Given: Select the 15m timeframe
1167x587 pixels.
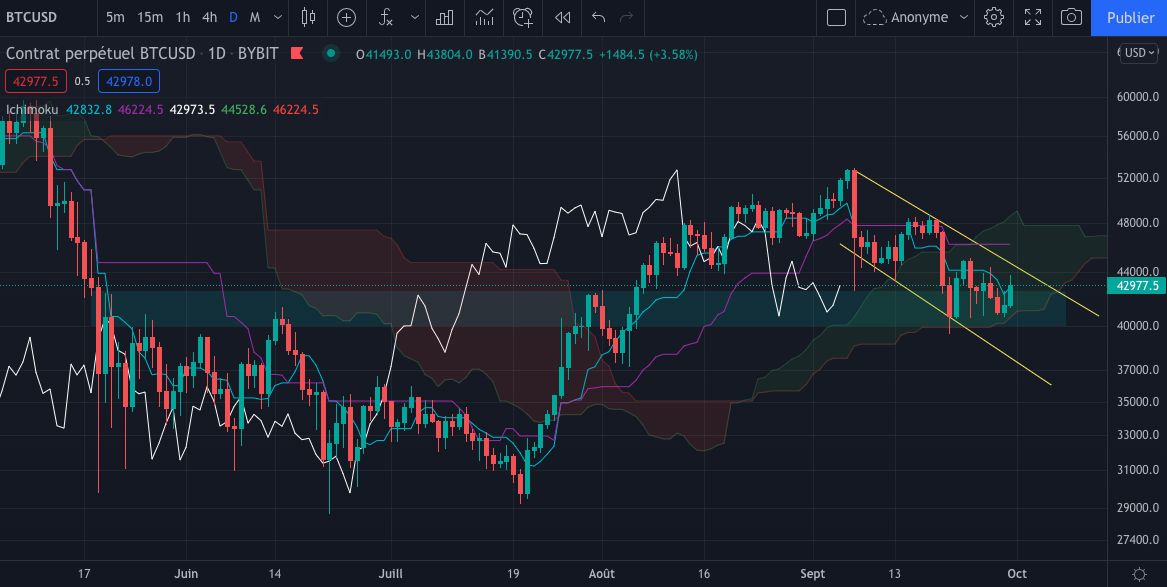Looking at the screenshot, I should click(x=149, y=17).
